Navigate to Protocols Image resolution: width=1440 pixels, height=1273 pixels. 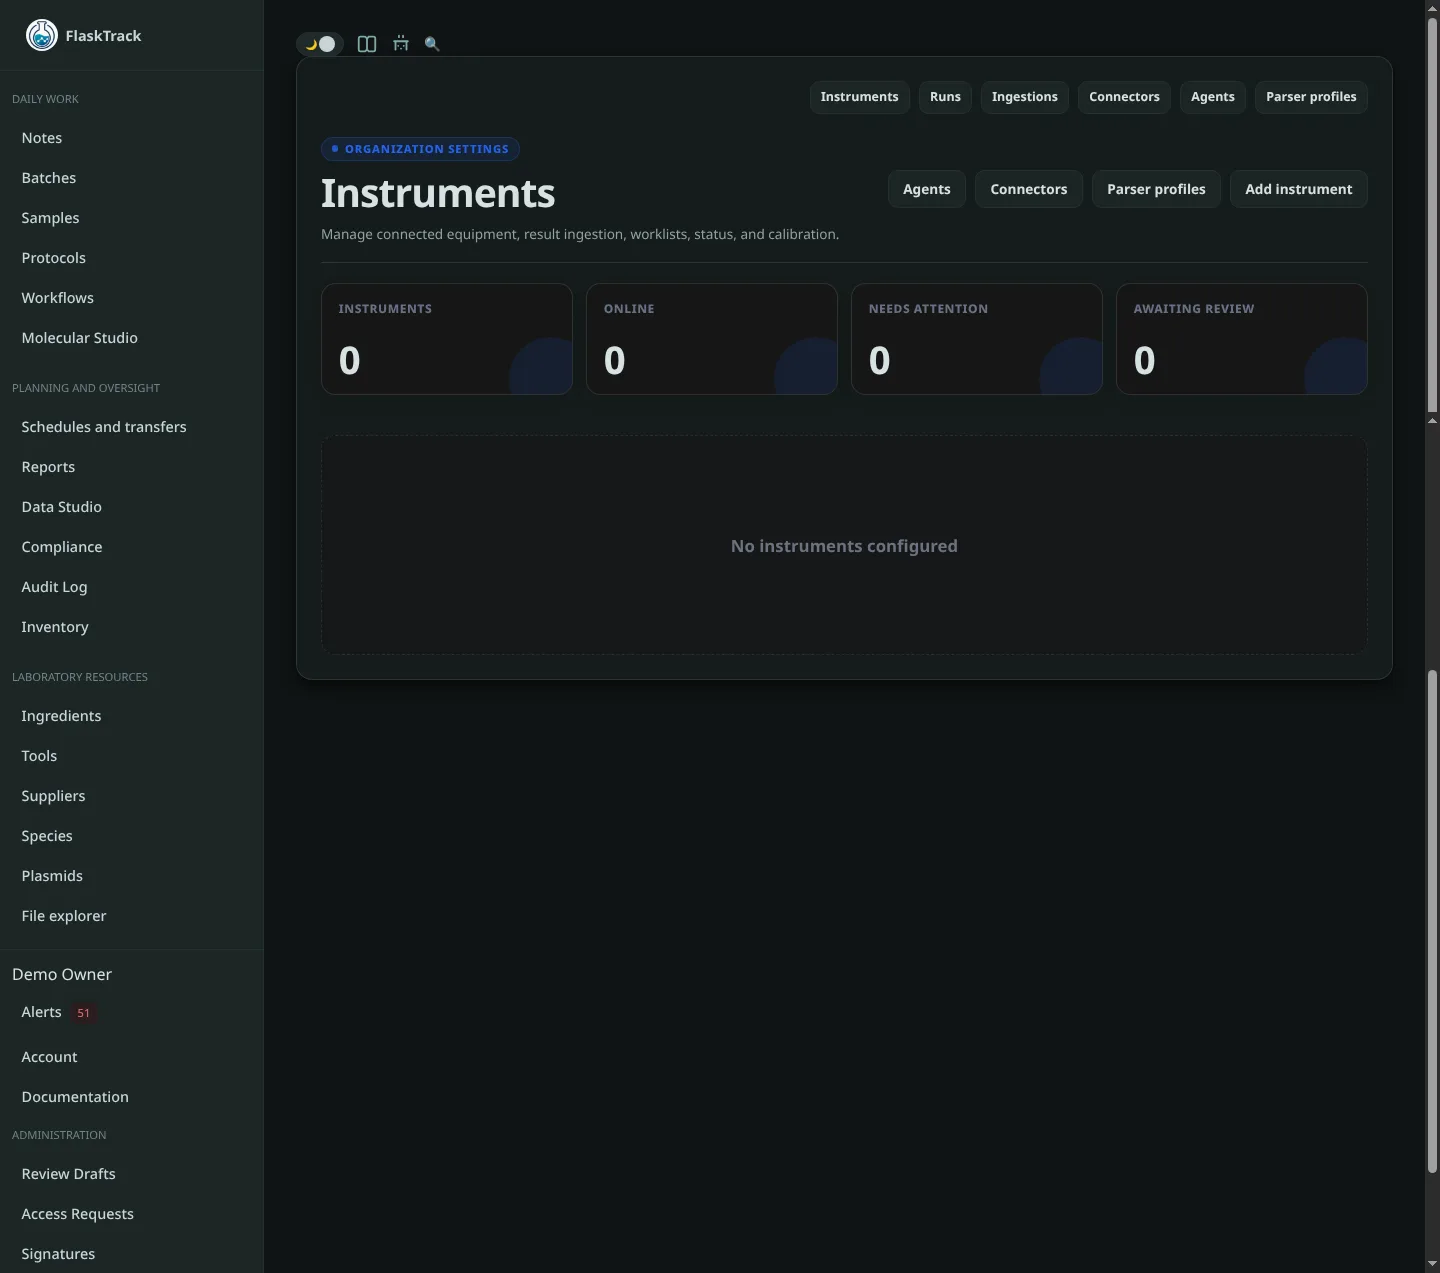[54, 258]
